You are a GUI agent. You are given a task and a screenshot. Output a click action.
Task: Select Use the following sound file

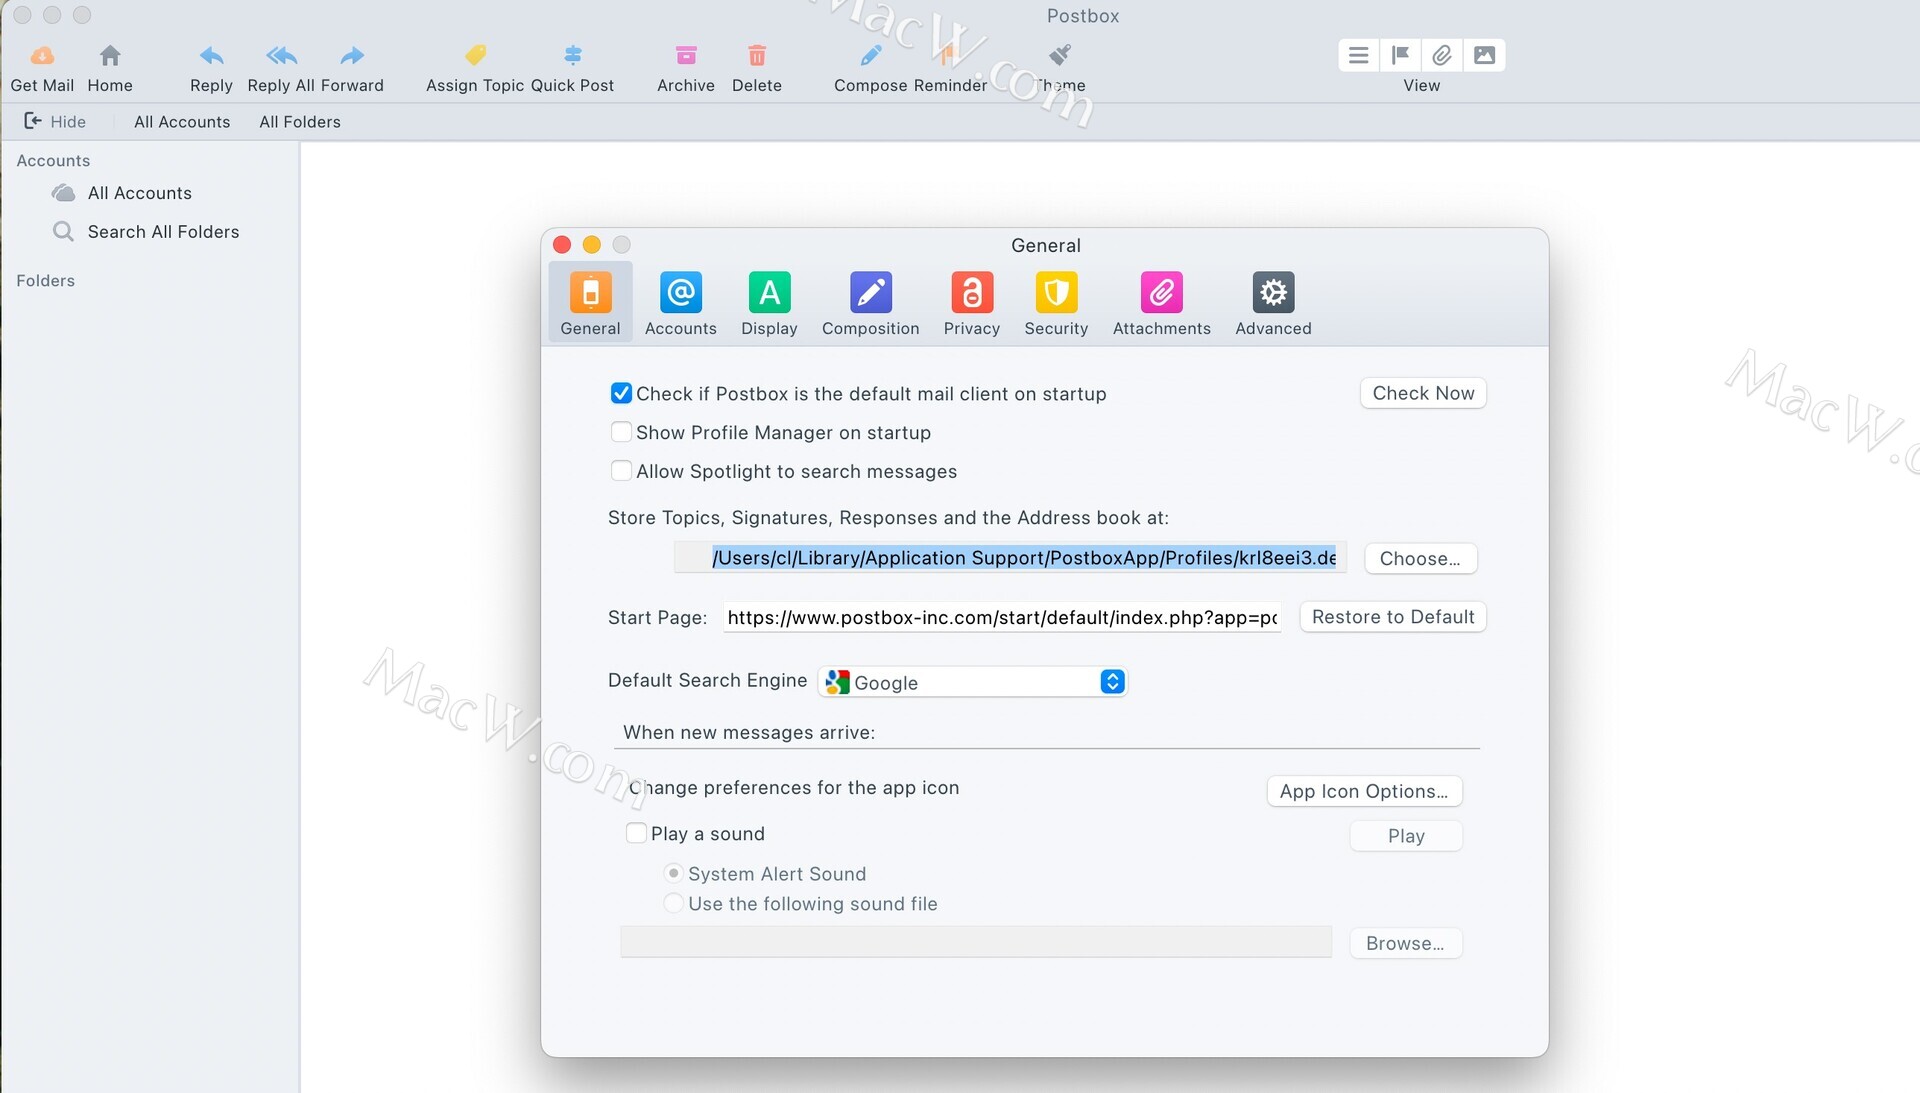674,903
